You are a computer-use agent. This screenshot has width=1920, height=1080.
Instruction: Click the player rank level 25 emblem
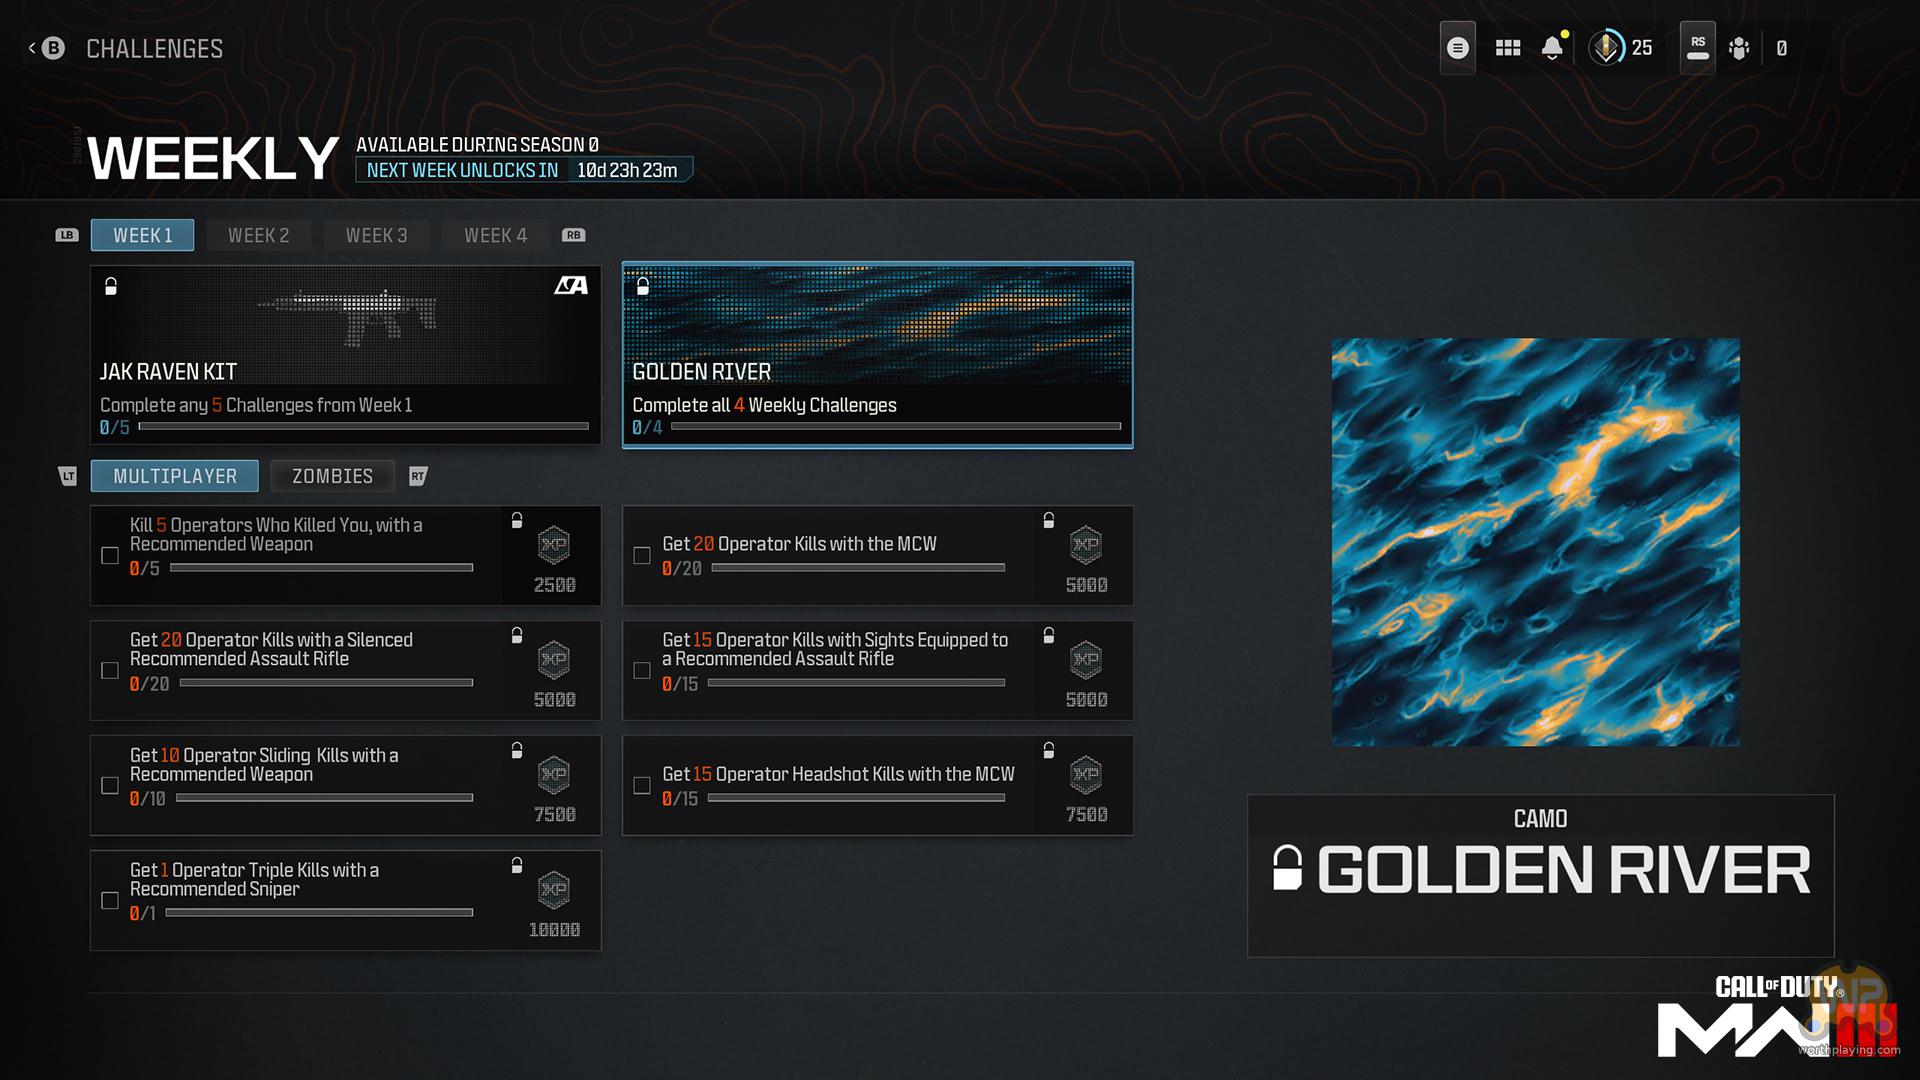[1607, 48]
